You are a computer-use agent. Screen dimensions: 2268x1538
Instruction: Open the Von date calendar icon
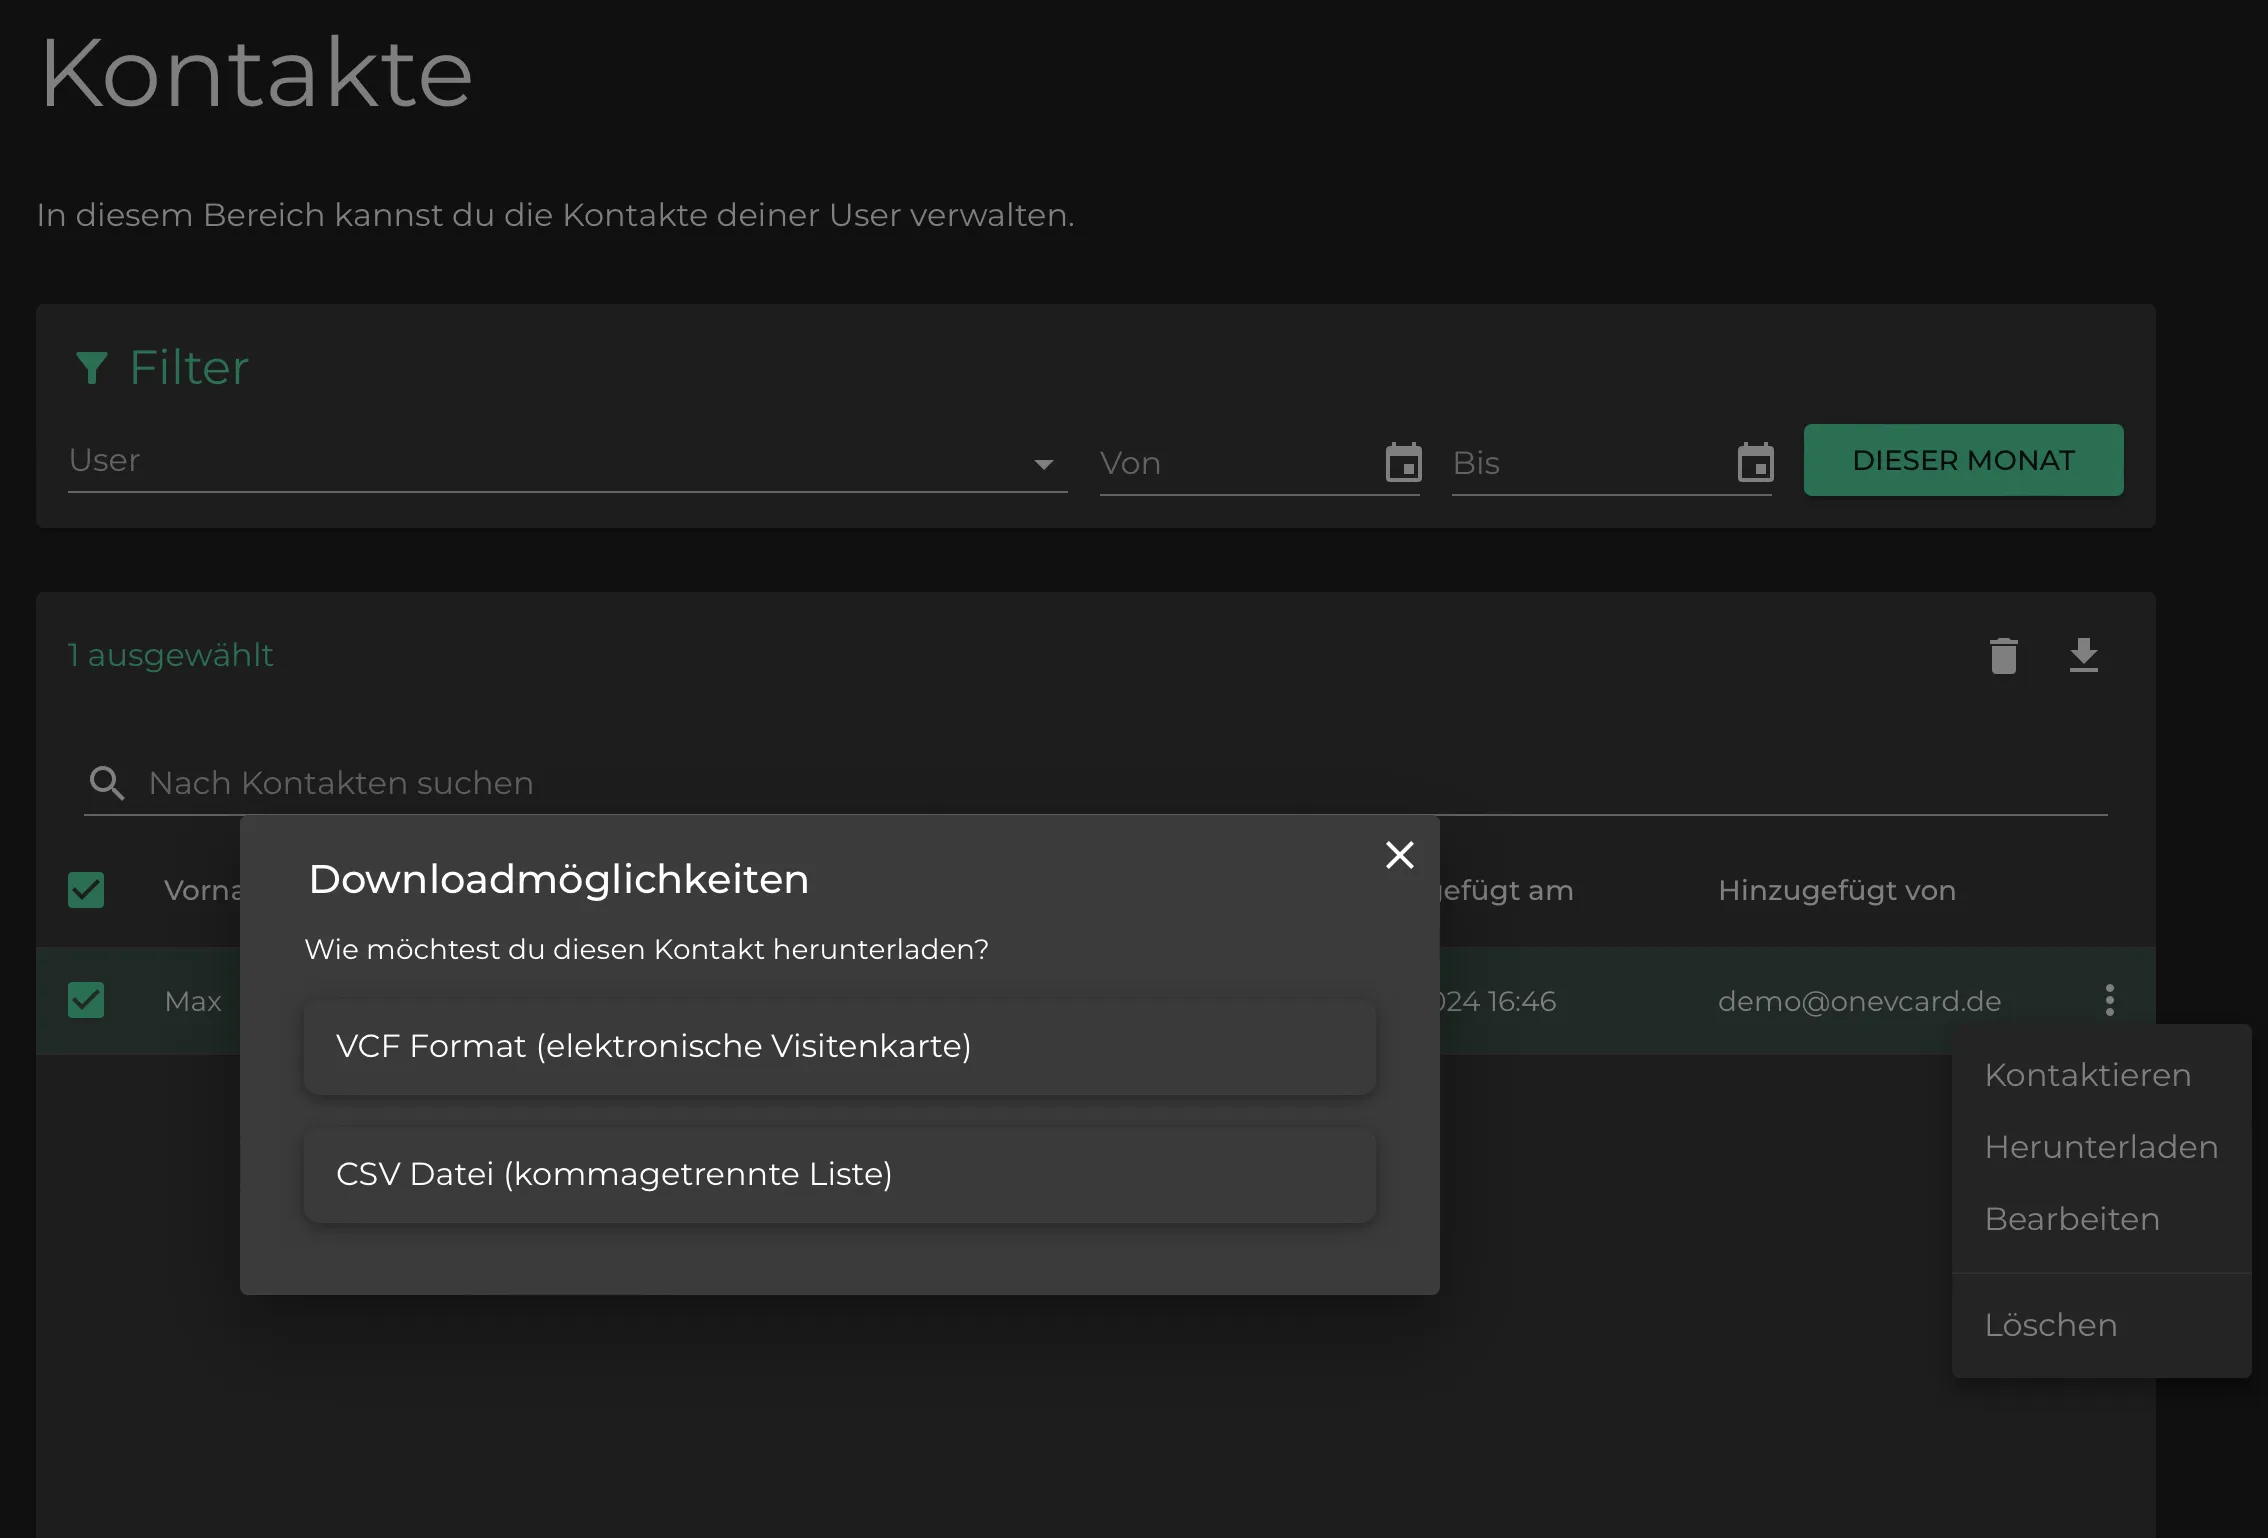tap(1403, 462)
